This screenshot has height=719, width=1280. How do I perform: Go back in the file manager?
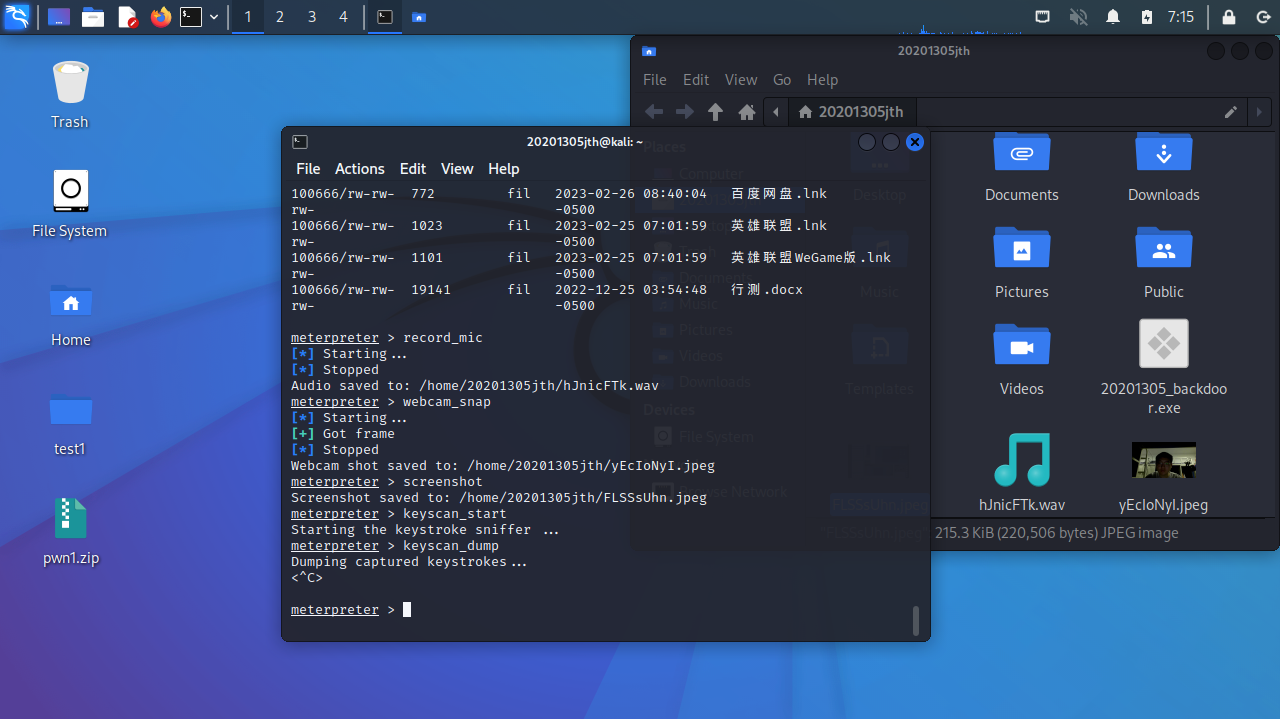[x=653, y=112]
